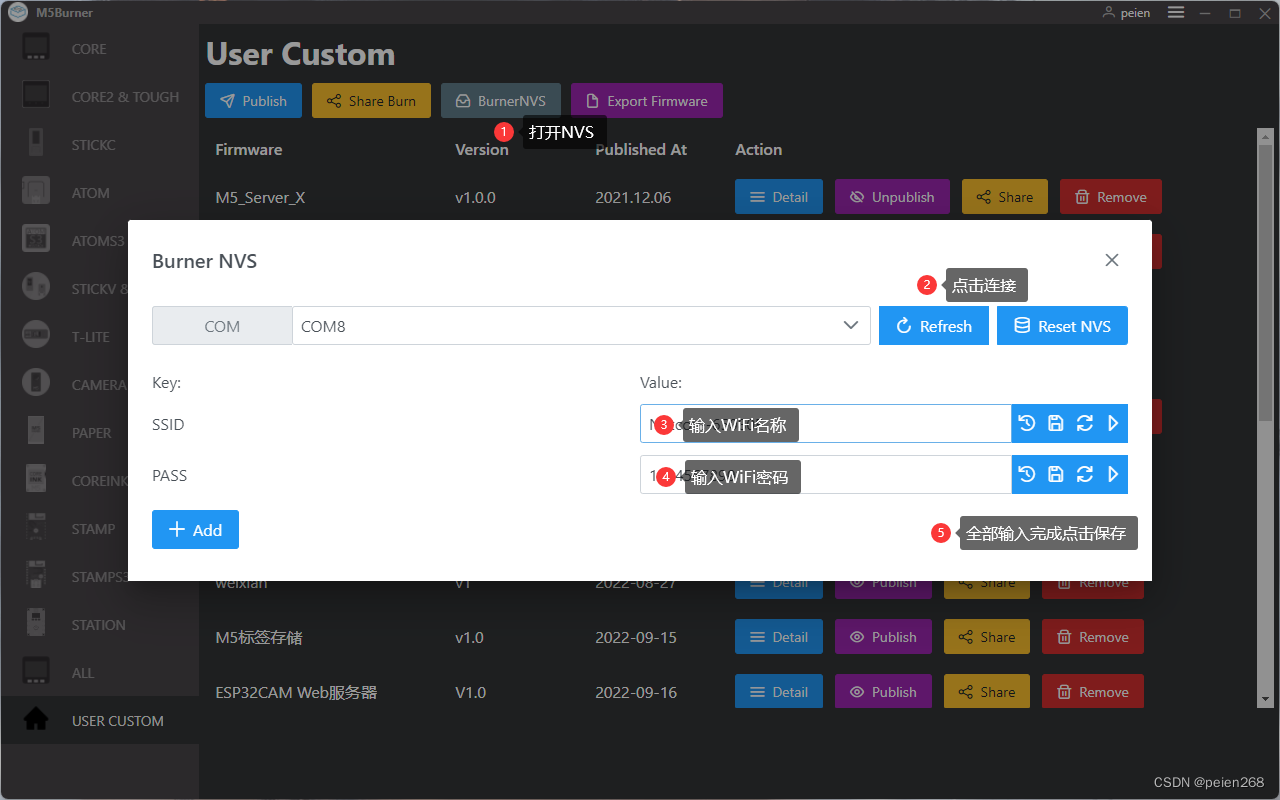
Task: Select the STAMP device category
Action: coord(64,529)
